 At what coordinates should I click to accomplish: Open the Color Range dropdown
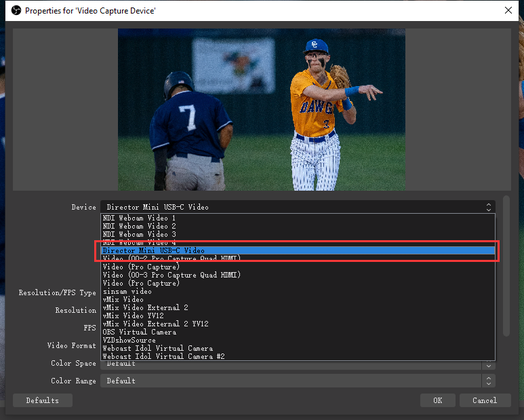tap(298, 381)
